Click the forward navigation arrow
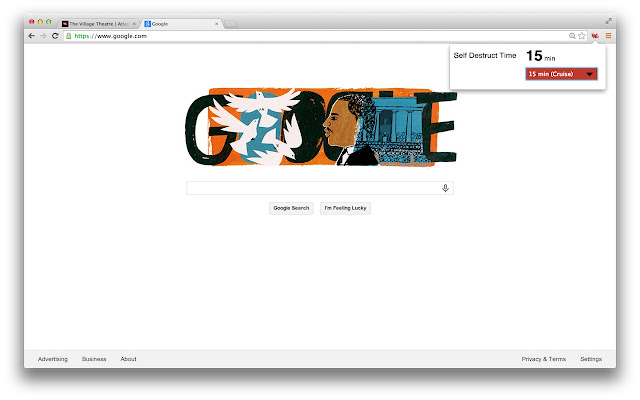Viewport: 640px width, 400px height. tap(43, 36)
